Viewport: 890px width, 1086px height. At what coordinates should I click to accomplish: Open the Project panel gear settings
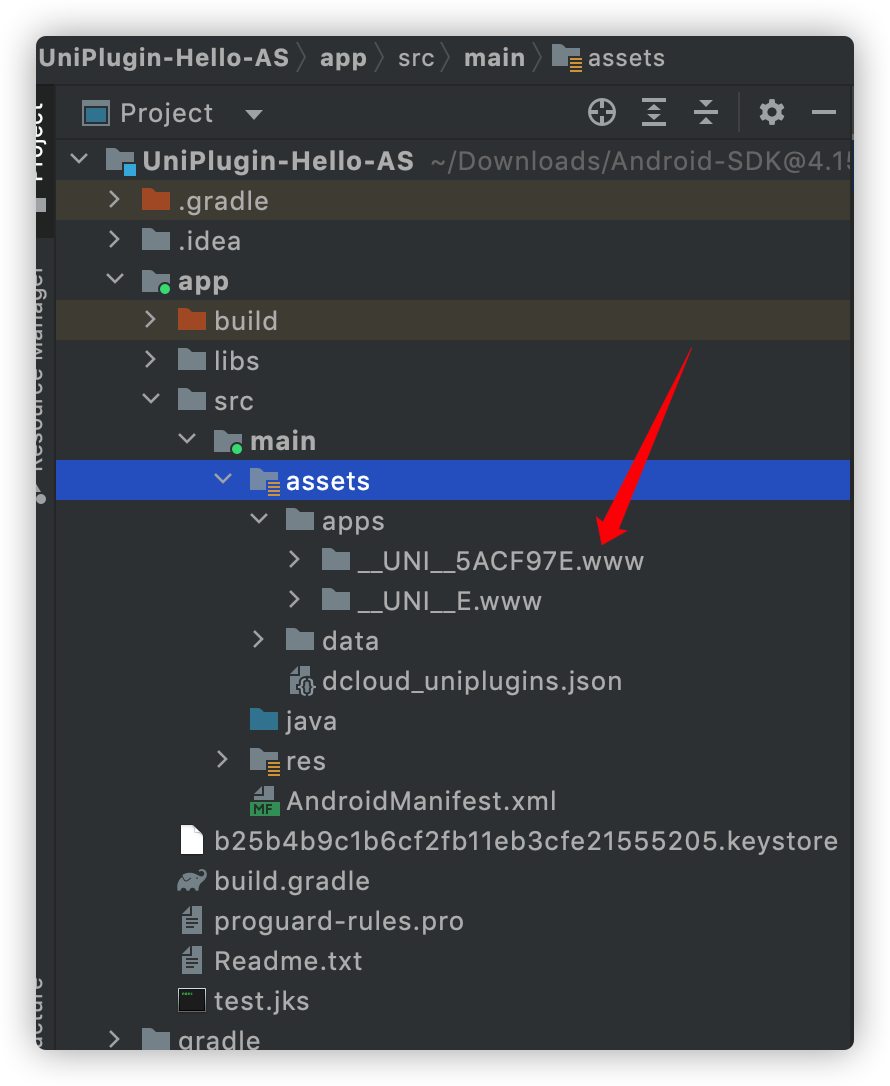[772, 112]
